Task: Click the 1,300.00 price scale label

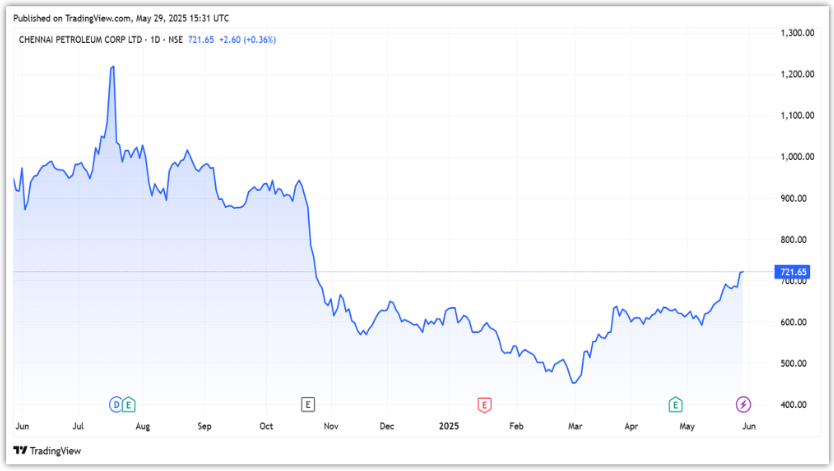Action: click(796, 33)
